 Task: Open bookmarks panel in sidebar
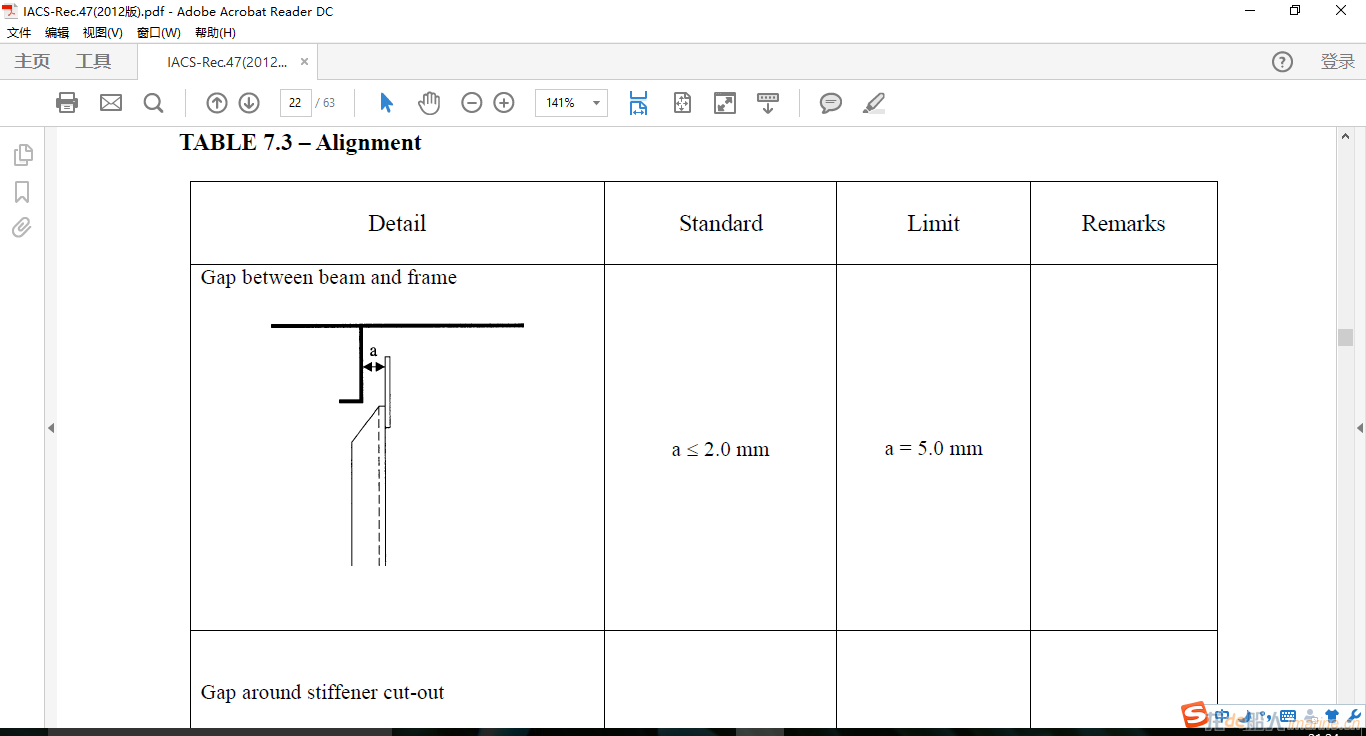(x=22, y=192)
